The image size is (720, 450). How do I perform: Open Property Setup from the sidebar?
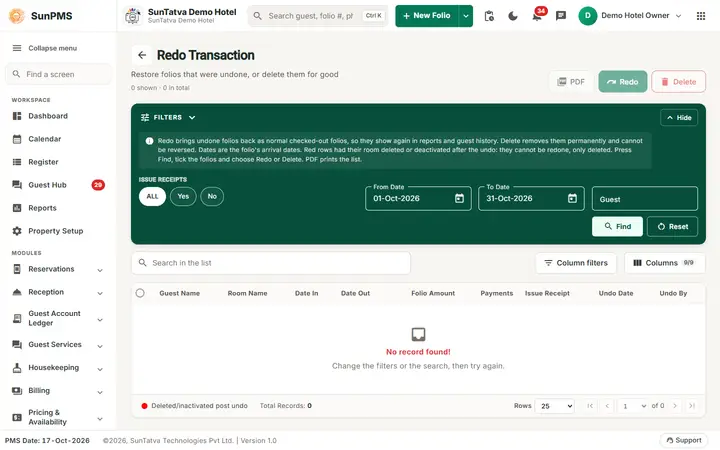[x=57, y=231]
